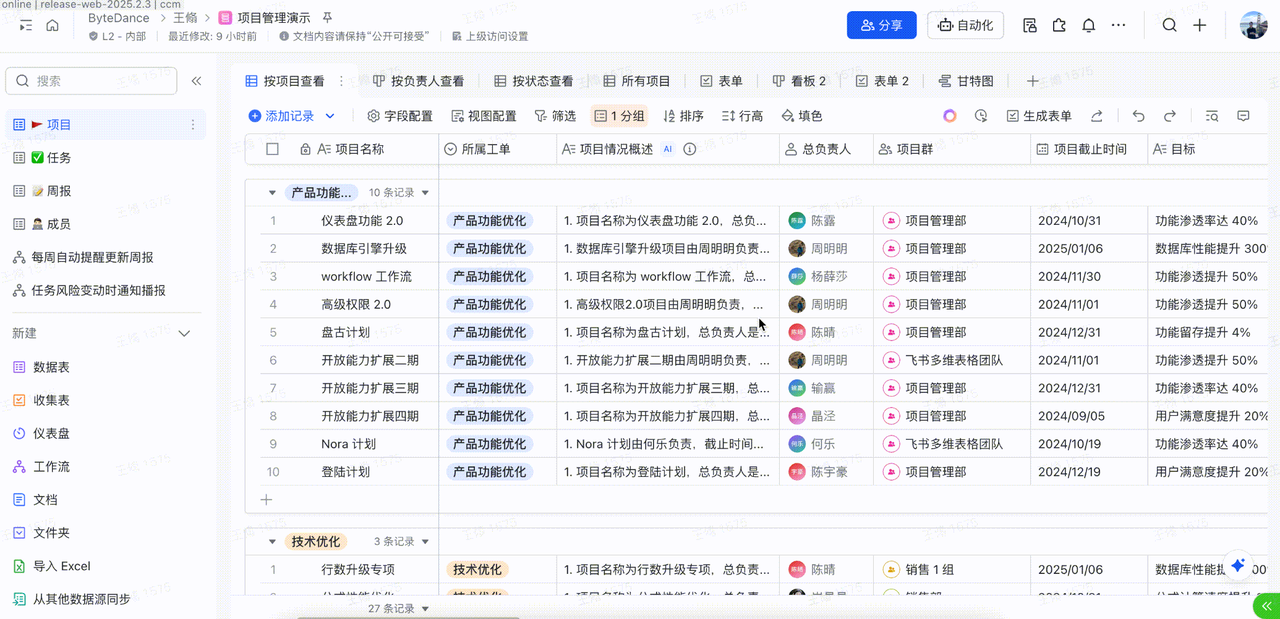The width and height of the screenshot is (1280, 619).
Task: Open the 填色 color fill tool
Action: 802,116
